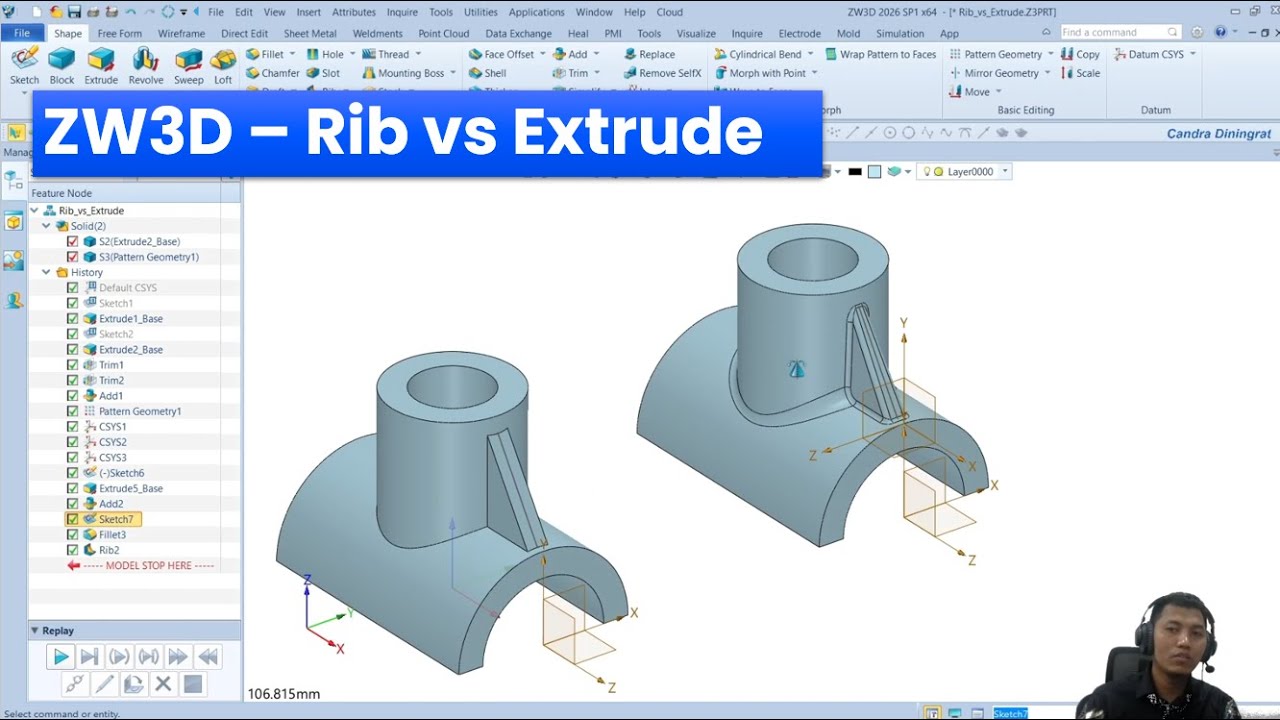Apply the Fillet tool
The width and height of the screenshot is (1280, 720).
point(265,54)
